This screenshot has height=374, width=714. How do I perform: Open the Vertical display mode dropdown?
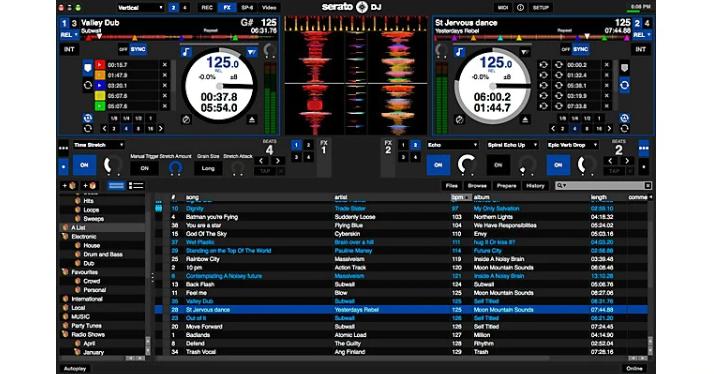(139, 7)
